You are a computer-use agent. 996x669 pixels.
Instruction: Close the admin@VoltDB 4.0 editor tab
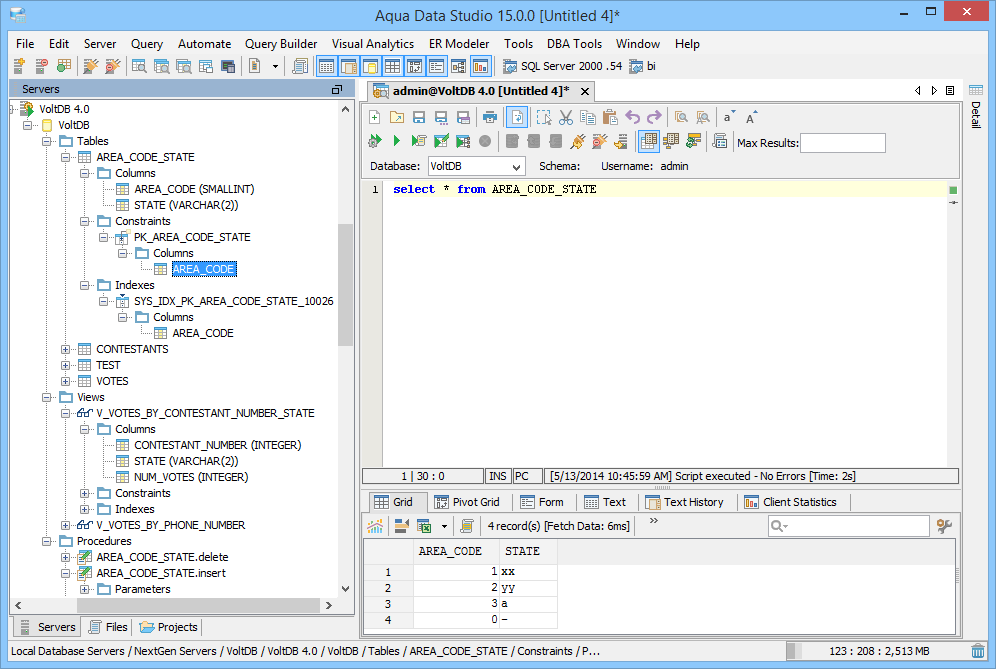click(585, 91)
